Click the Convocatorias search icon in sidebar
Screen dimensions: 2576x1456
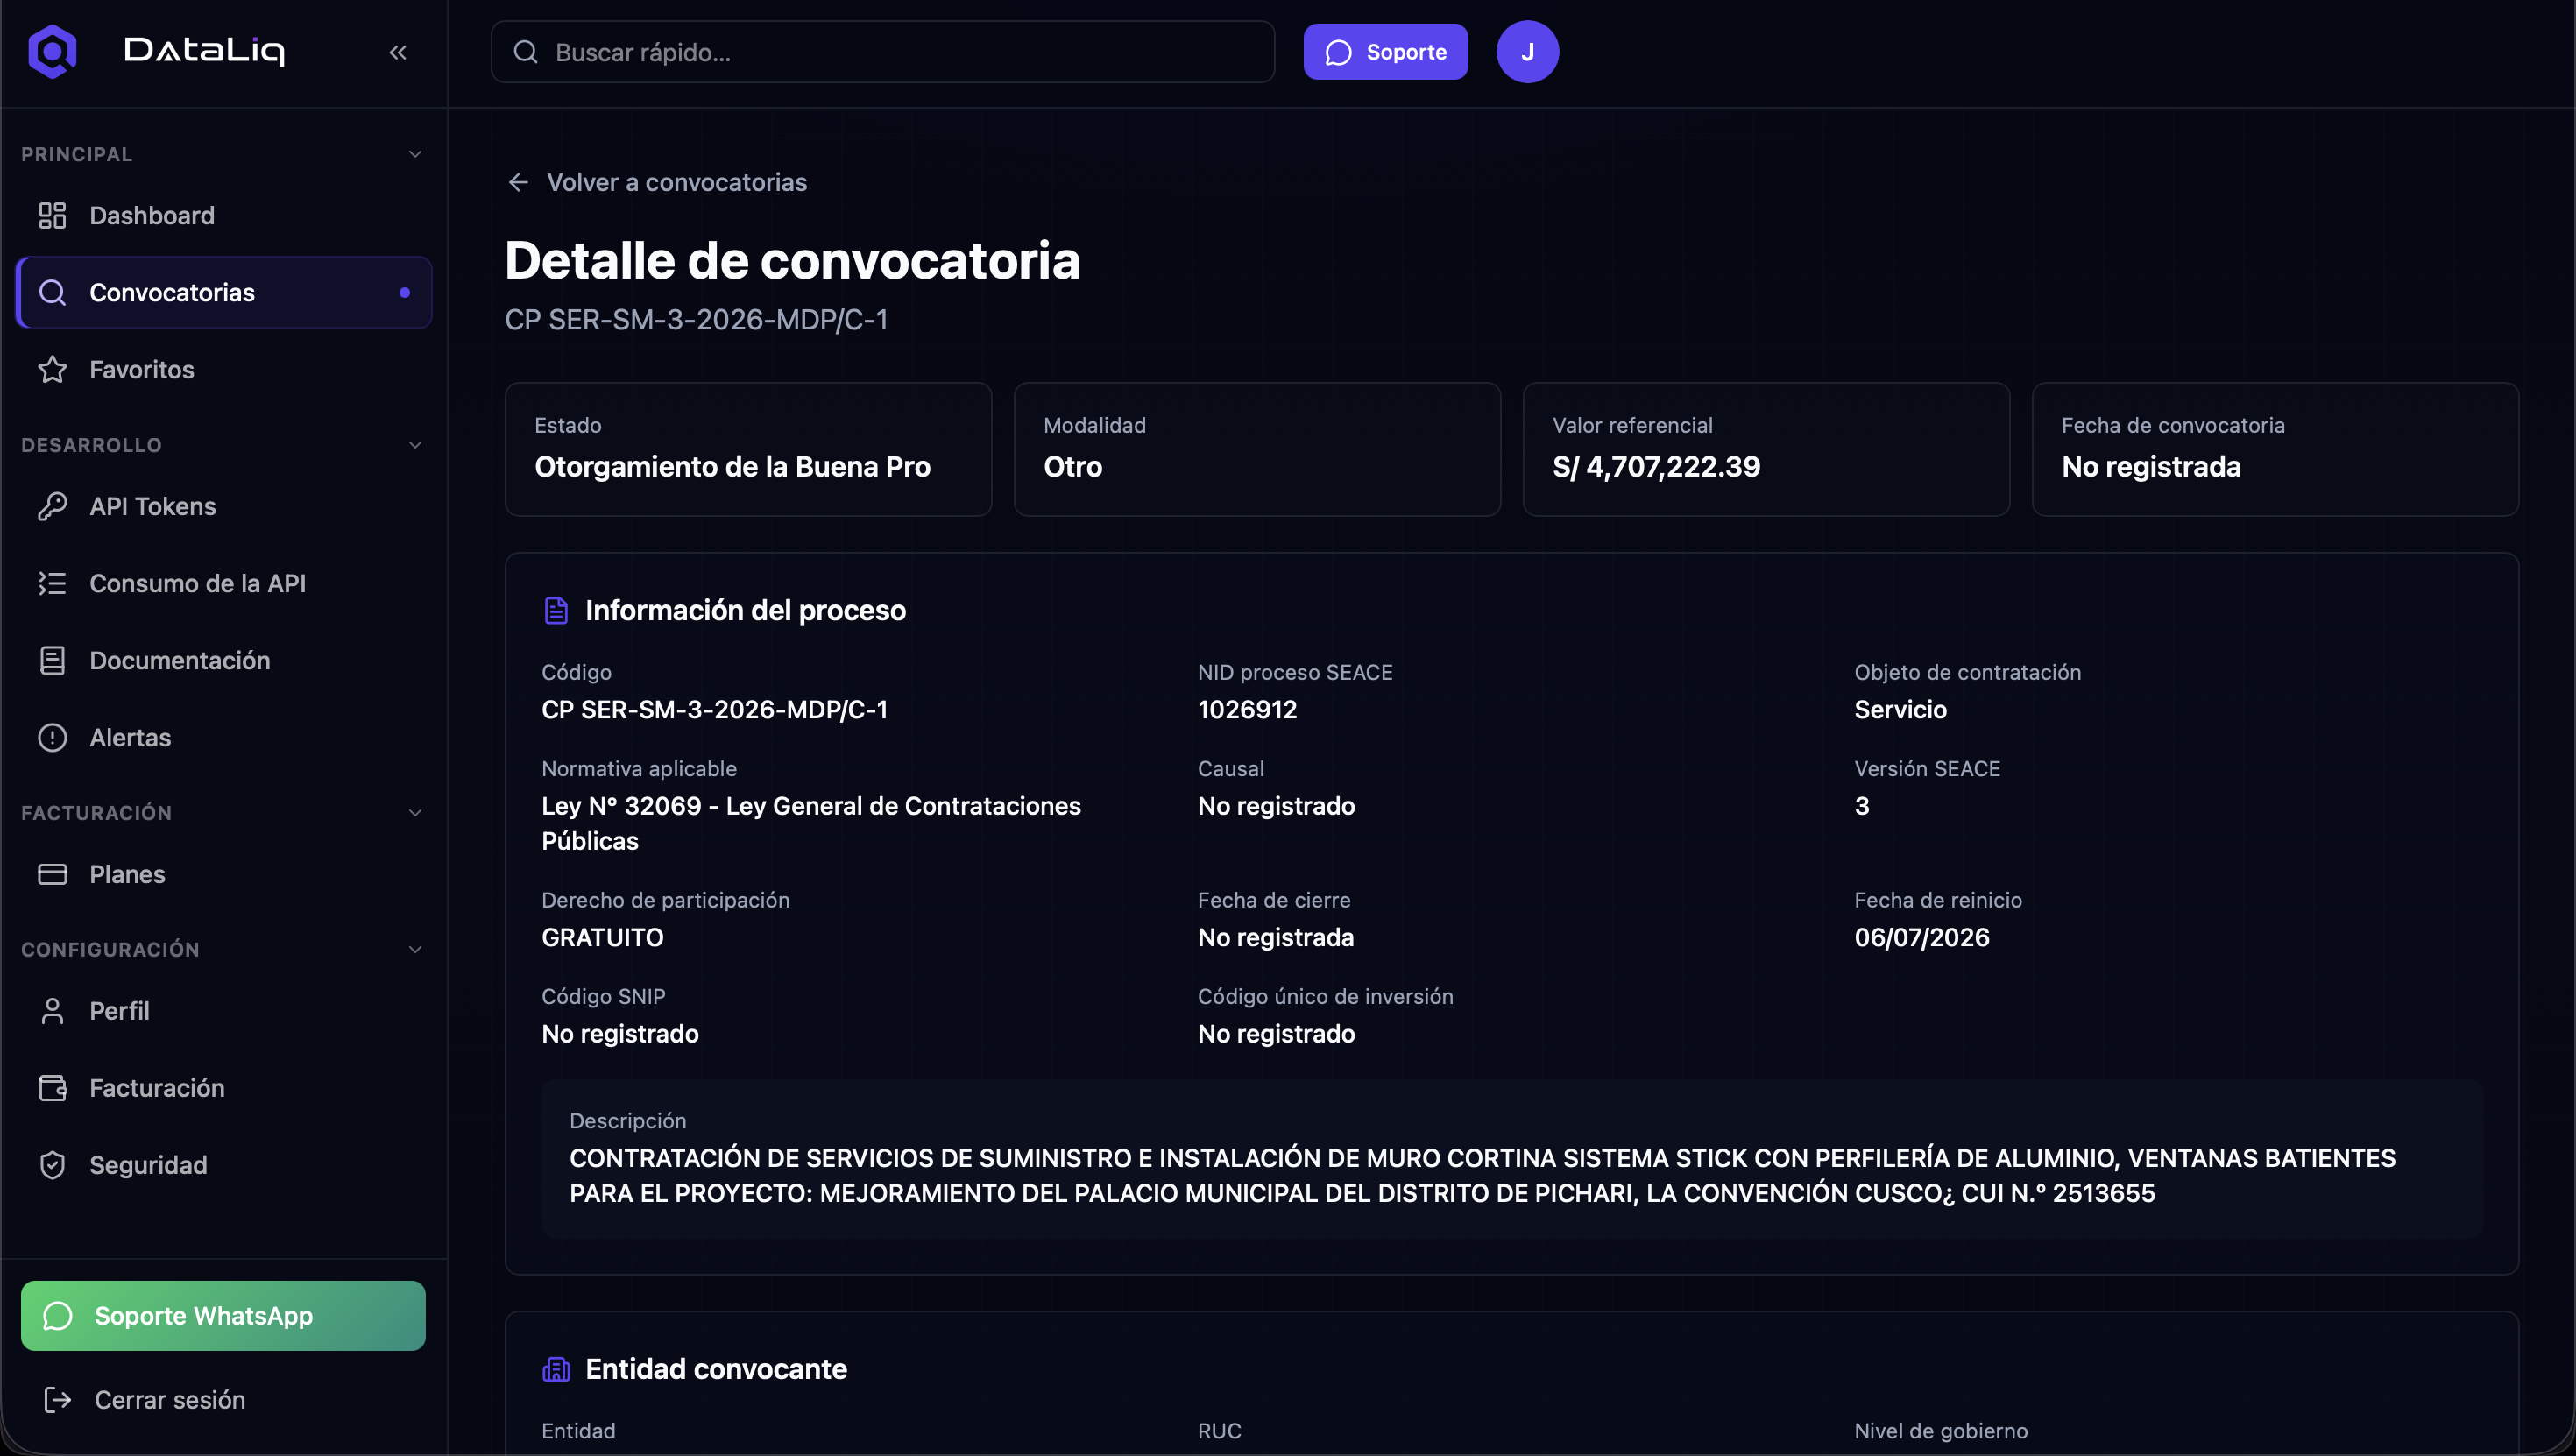52,292
